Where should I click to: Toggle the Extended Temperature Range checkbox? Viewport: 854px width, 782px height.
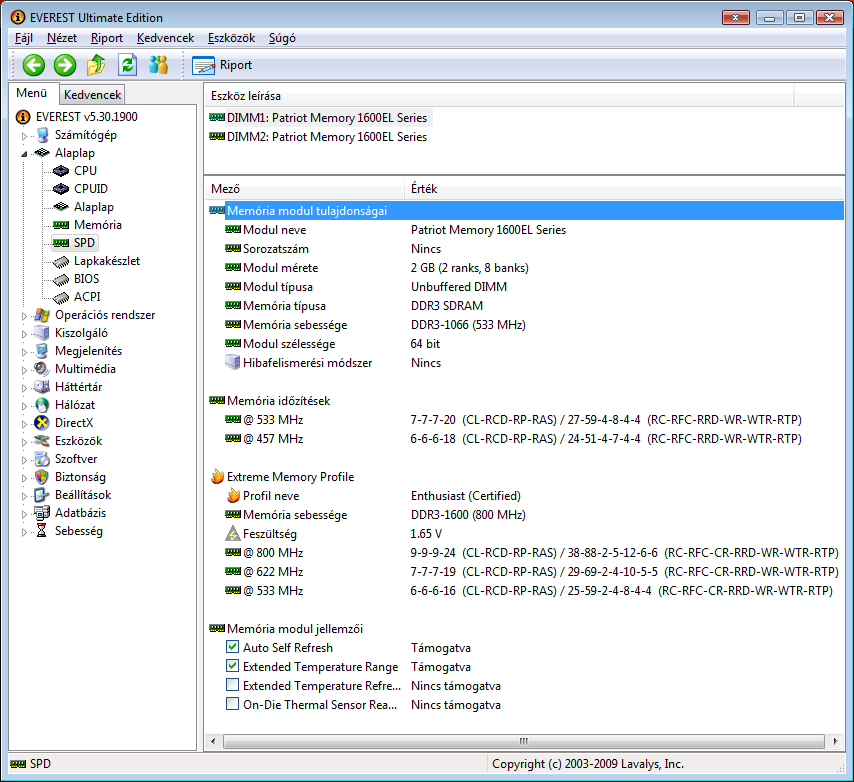(x=233, y=666)
